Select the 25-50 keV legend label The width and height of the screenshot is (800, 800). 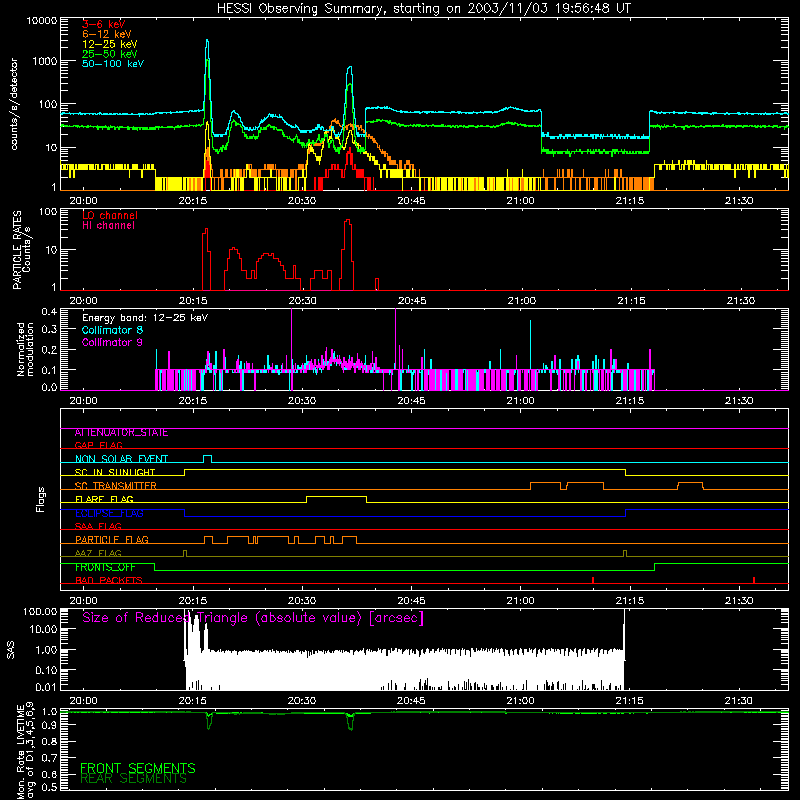[x=110, y=54]
